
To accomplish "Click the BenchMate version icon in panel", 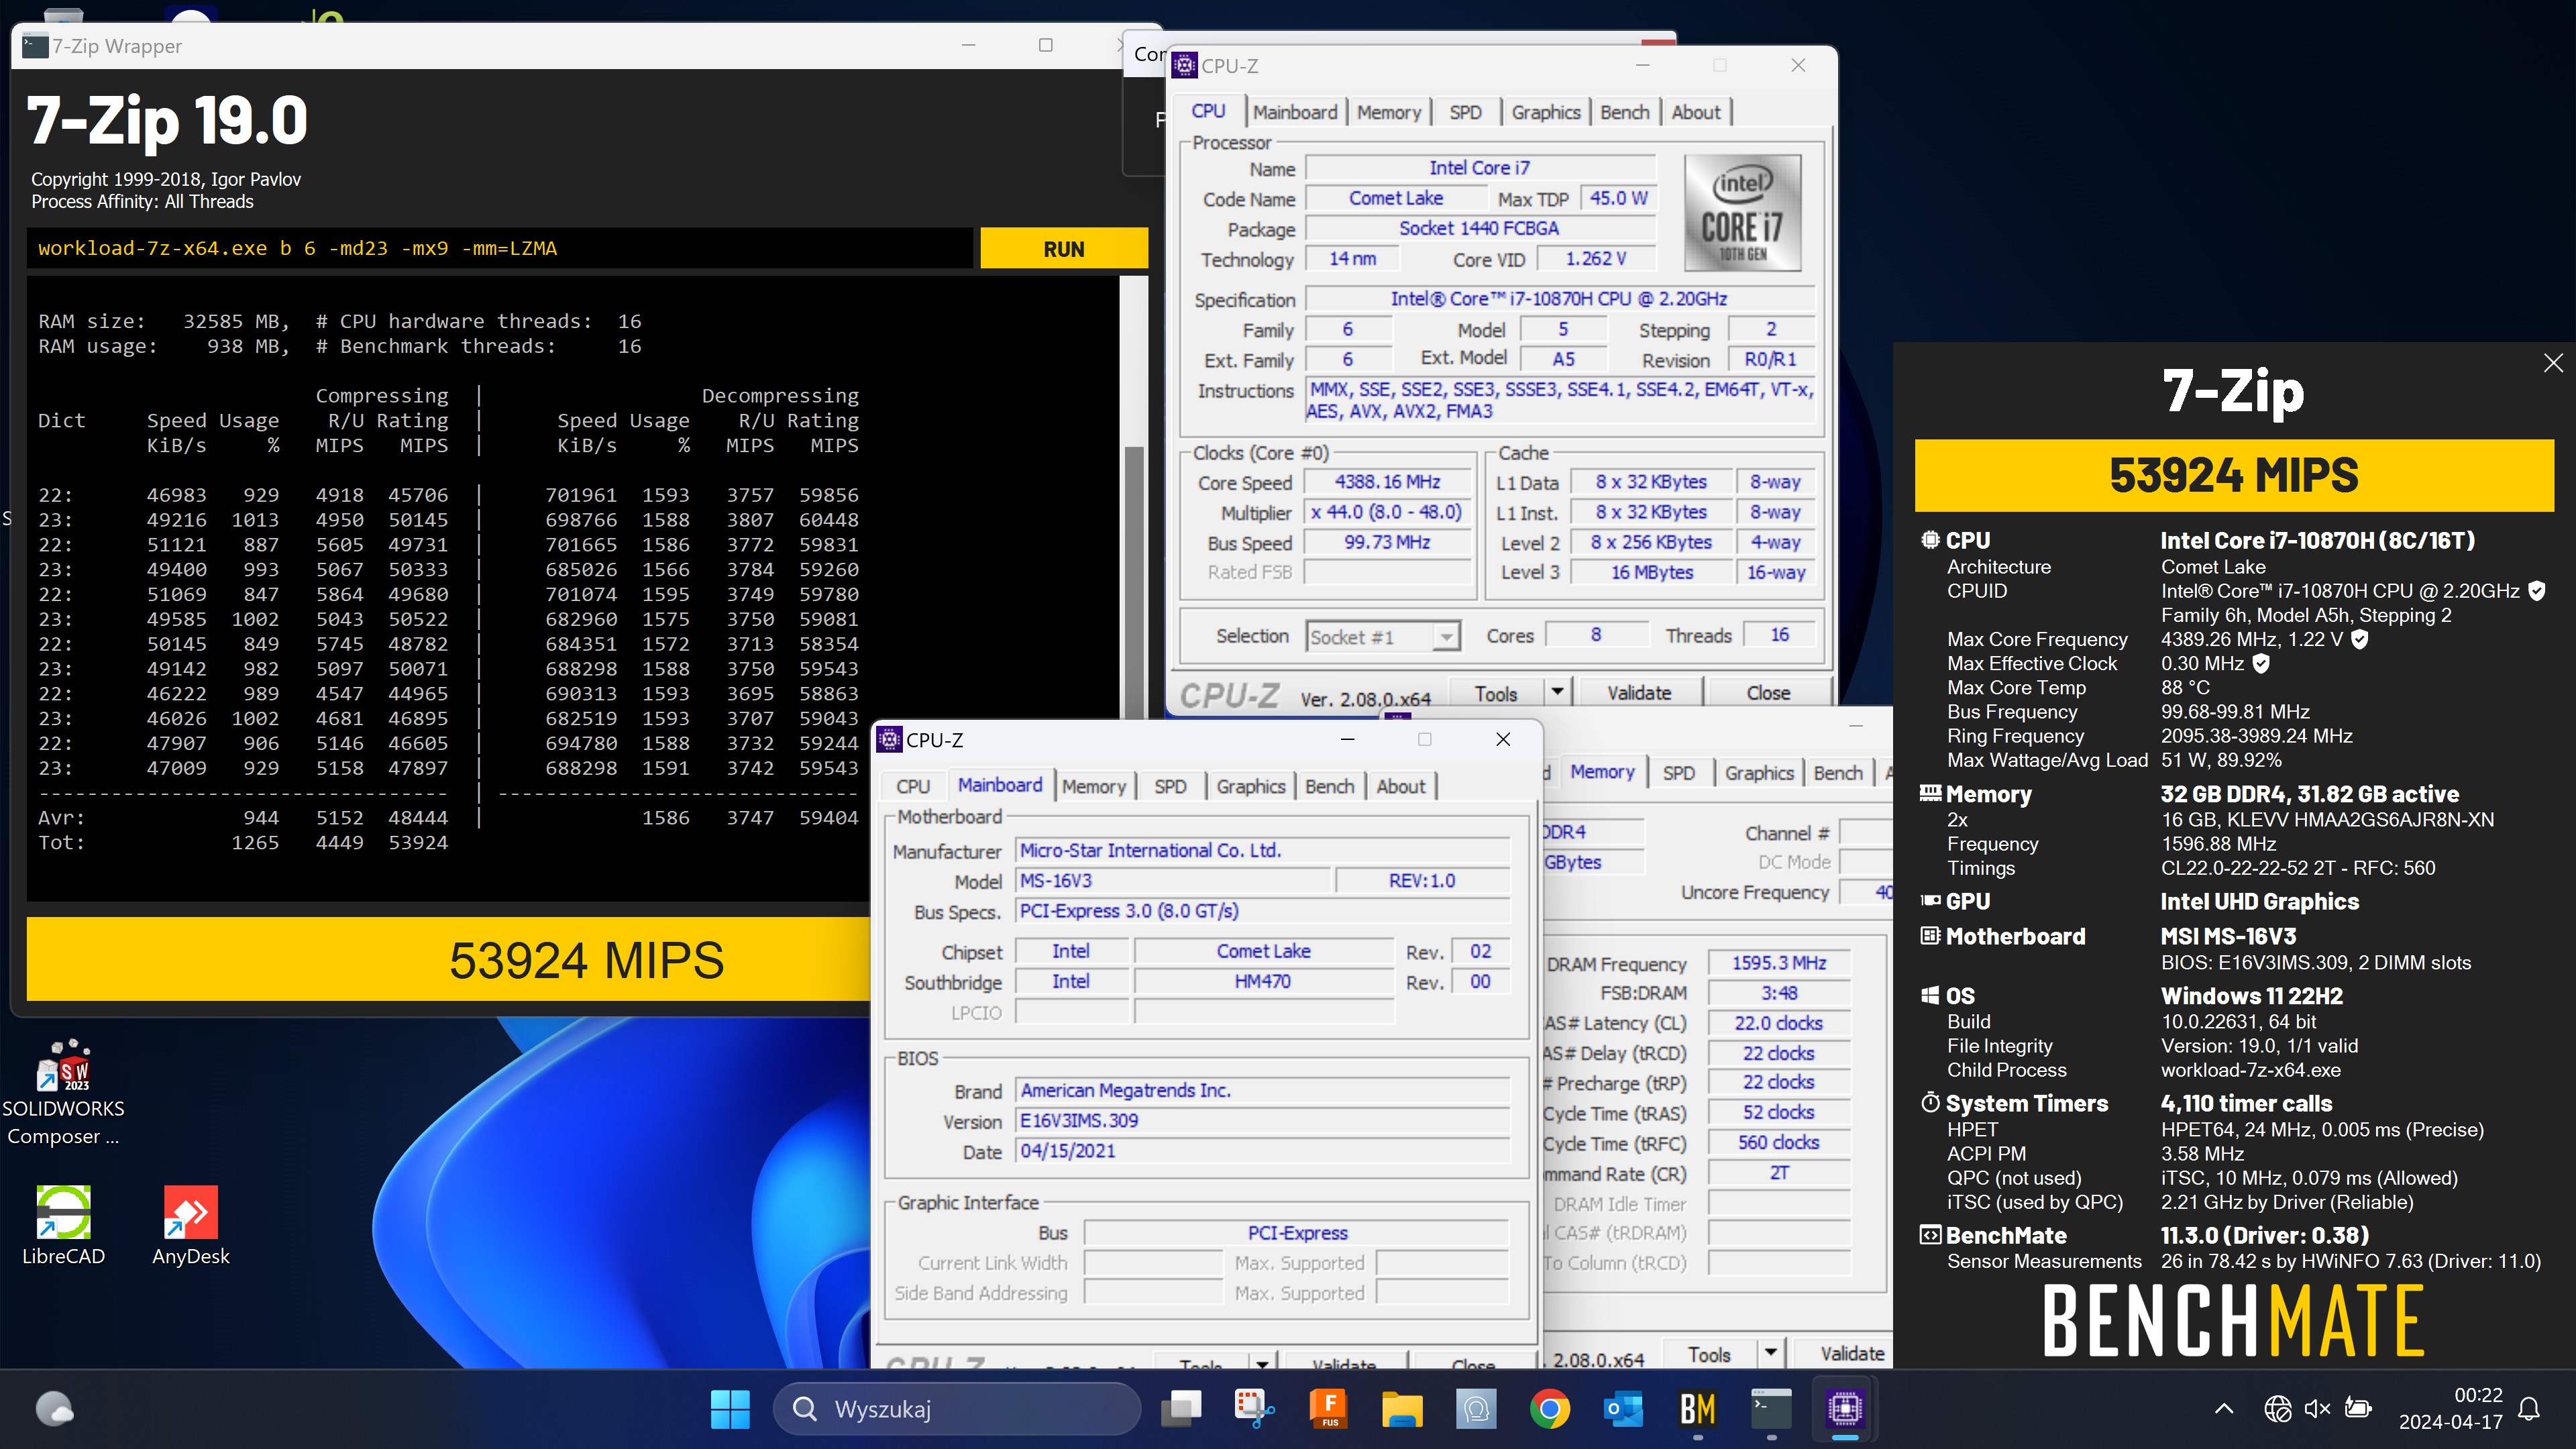I will click(1930, 1235).
